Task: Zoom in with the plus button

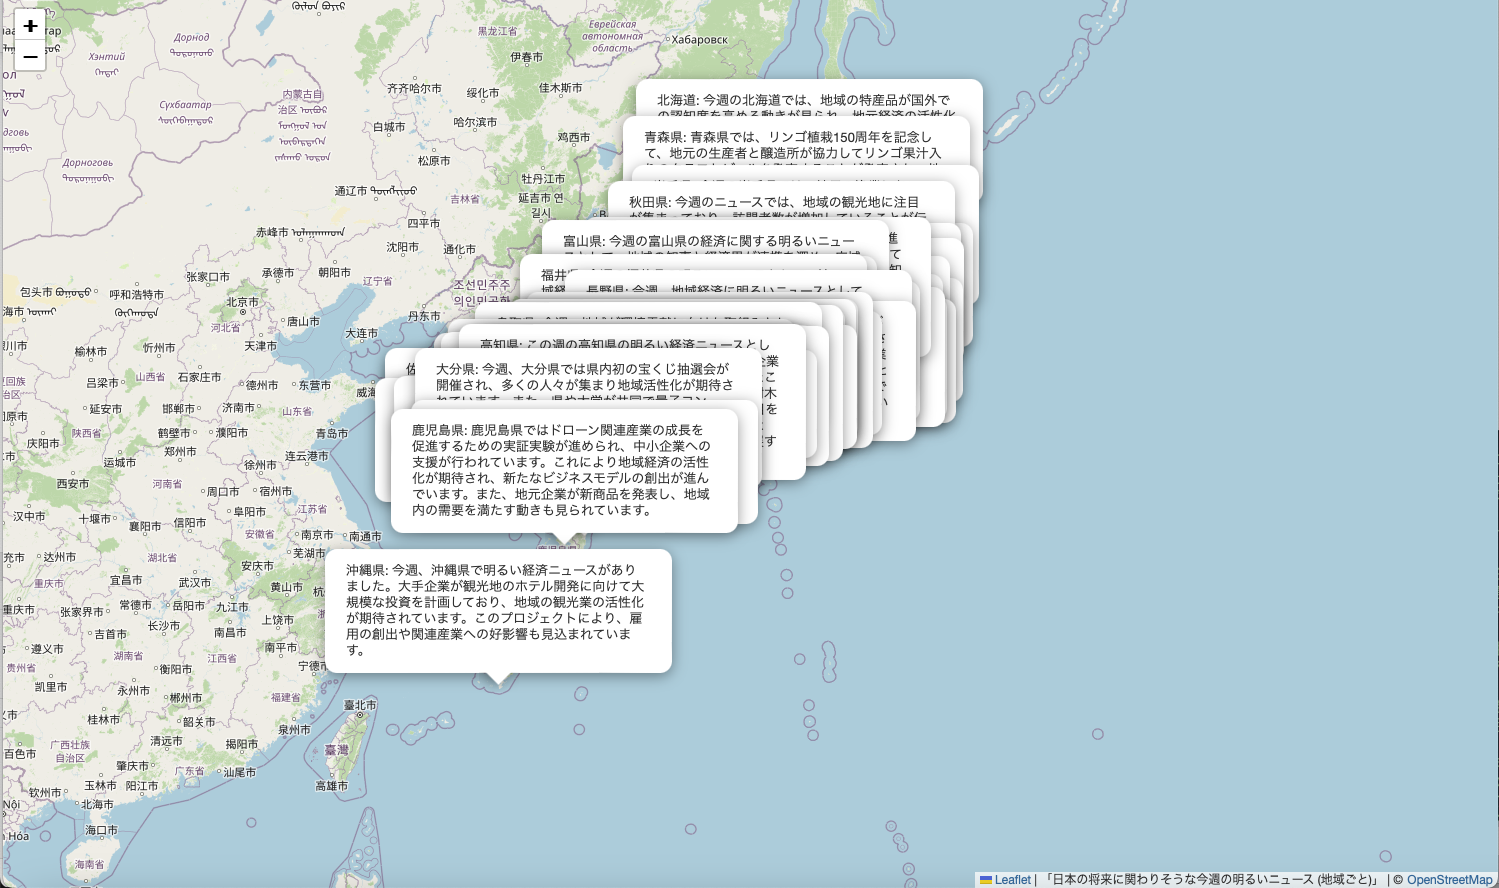Action: coord(30,26)
